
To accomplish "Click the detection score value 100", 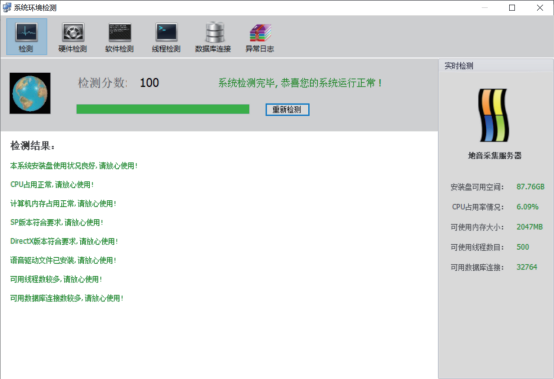I will (x=149, y=83).
